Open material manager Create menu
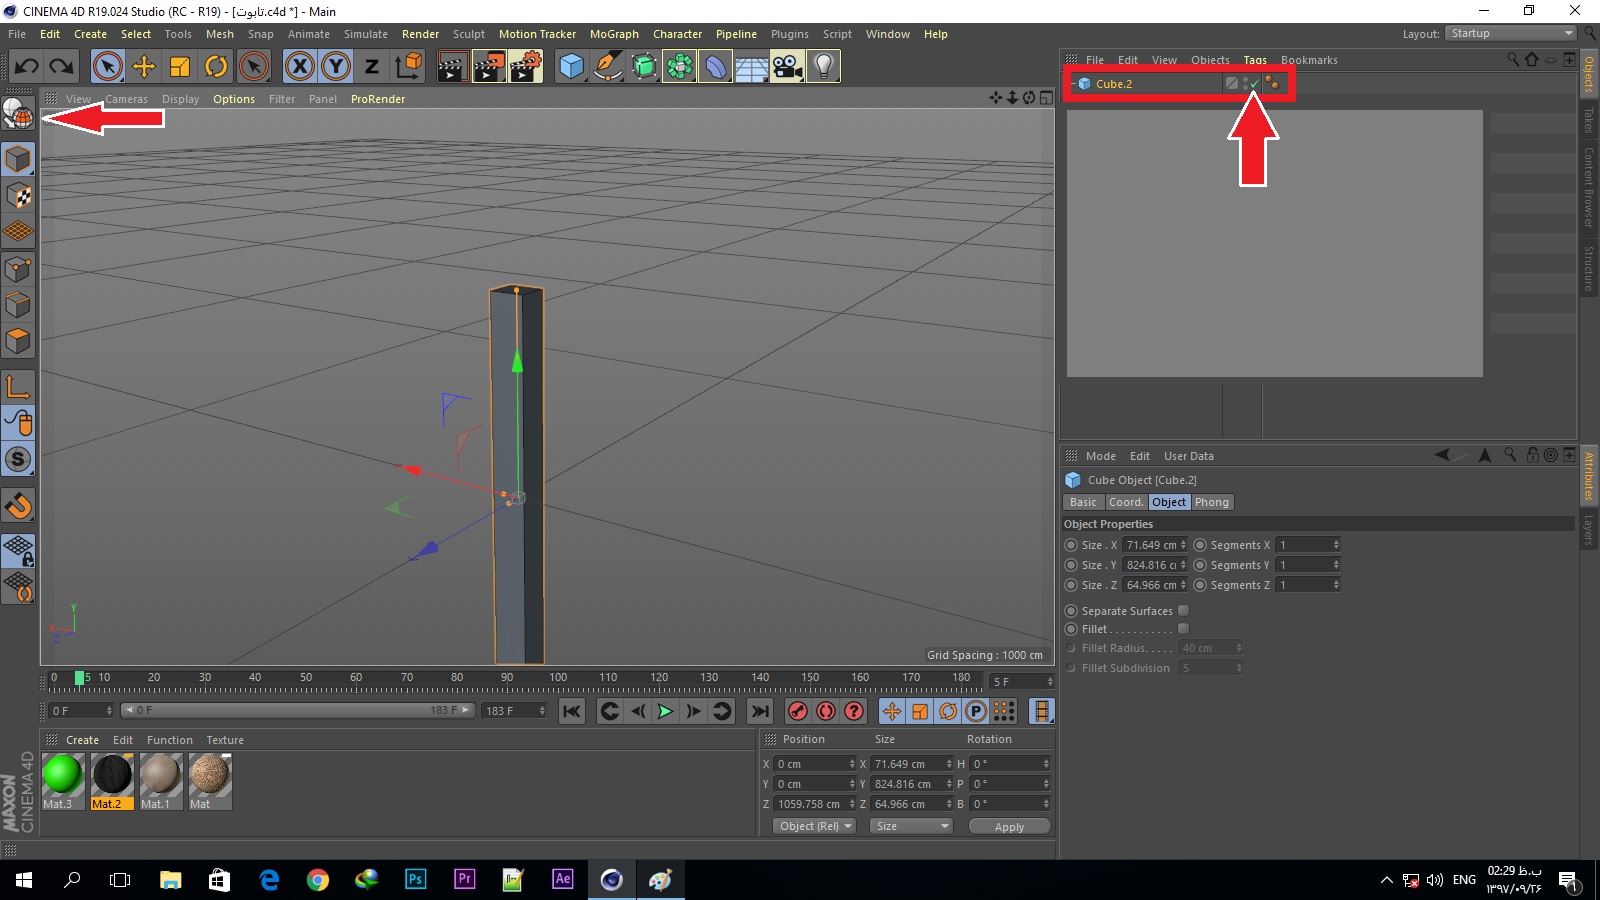 point(82,740)
